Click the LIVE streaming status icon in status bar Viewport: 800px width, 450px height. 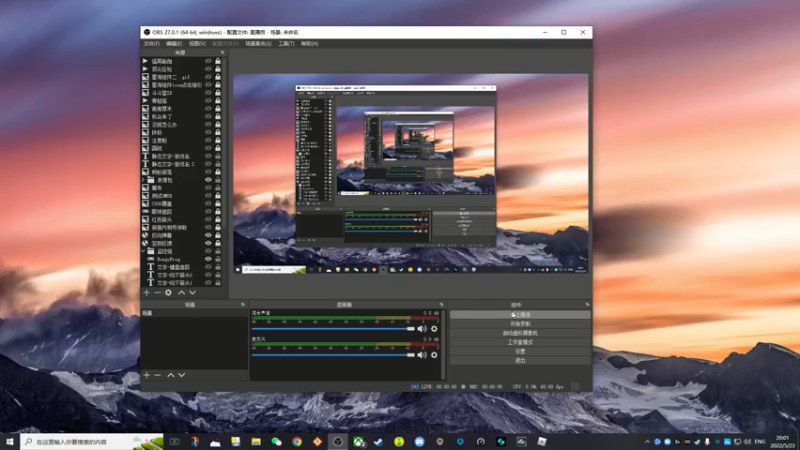click(x=415, y=387)
